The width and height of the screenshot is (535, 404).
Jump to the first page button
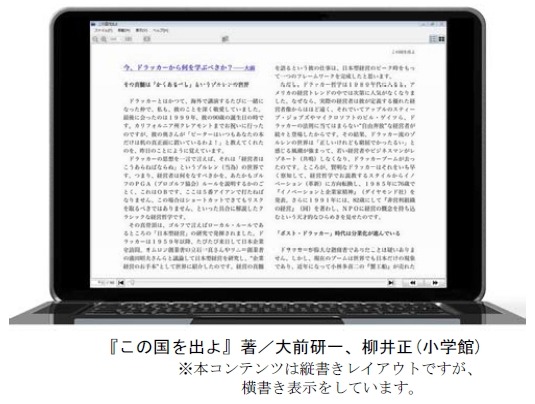pyautogui.click(x=121, y=283)
